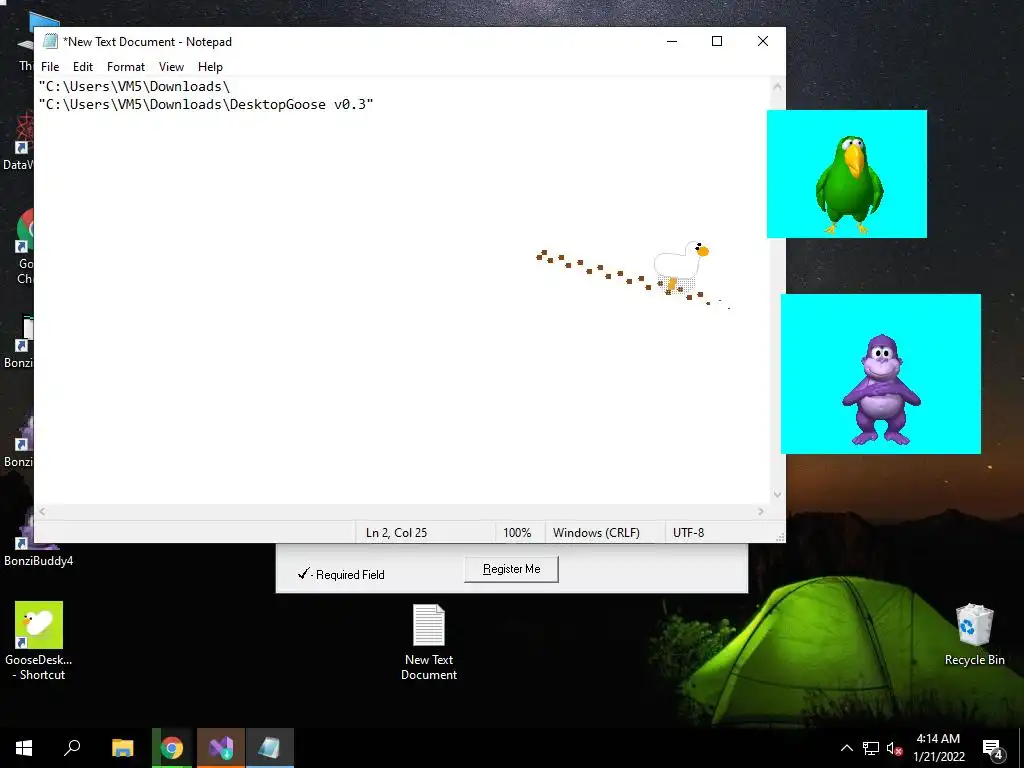Click the Ln 2, Col 25 status entry
1024x768 pixels.
point(396,533)
